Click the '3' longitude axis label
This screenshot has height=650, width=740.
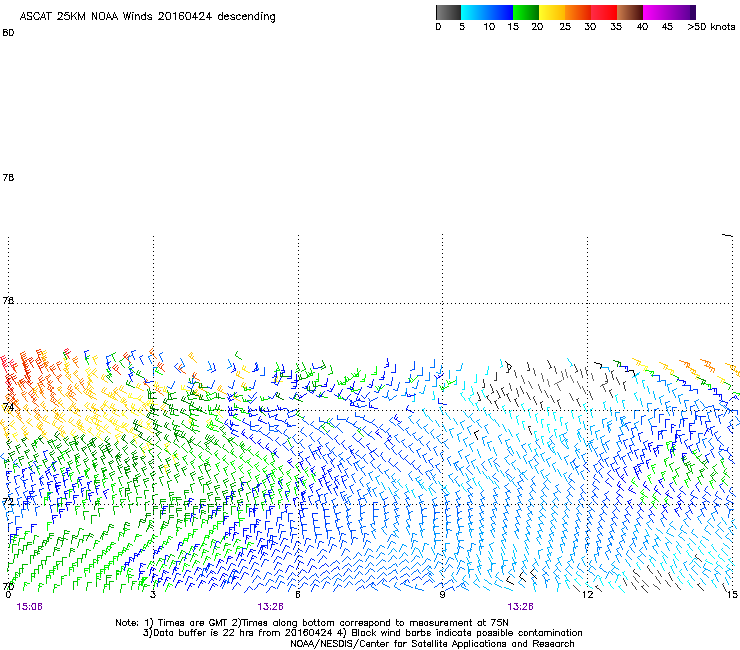pos(153,595)
